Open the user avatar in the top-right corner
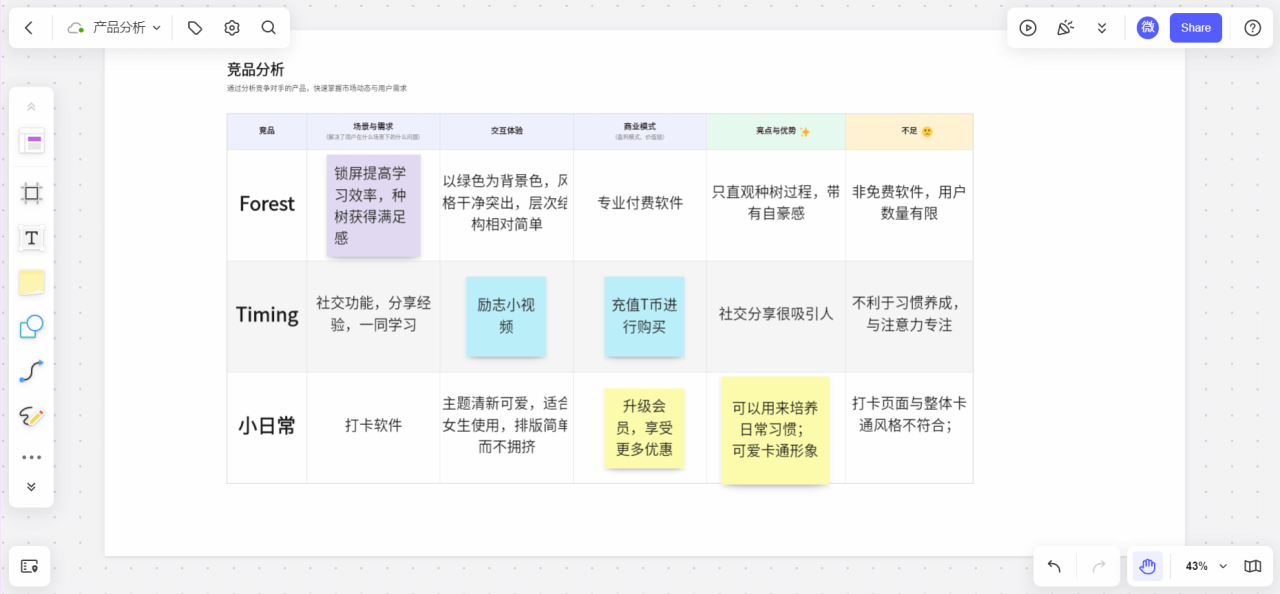 pyautogui.click(x=1148, y=28)
